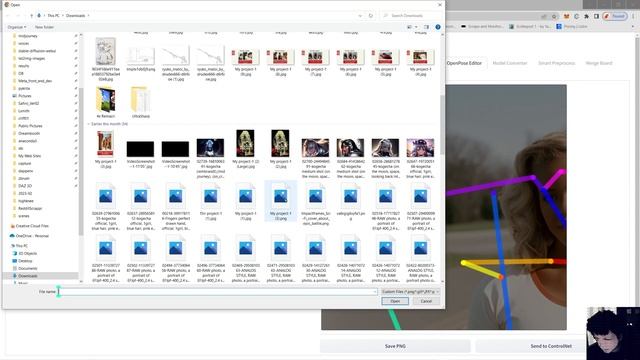Viewport: 640px width, 360px height.
Task: Open the dialog help question mark icon
Action: tap(438, 27)
